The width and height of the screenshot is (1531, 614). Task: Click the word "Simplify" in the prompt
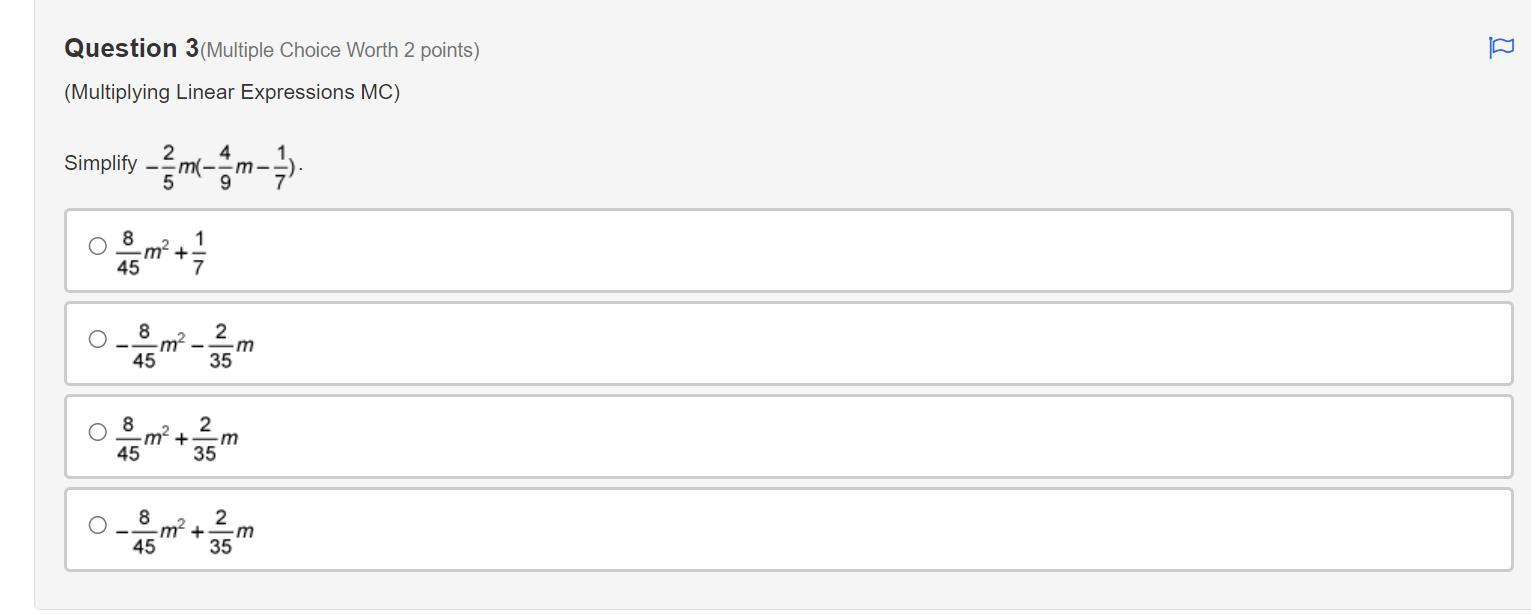pyautogui.click(x=101, y=163)
